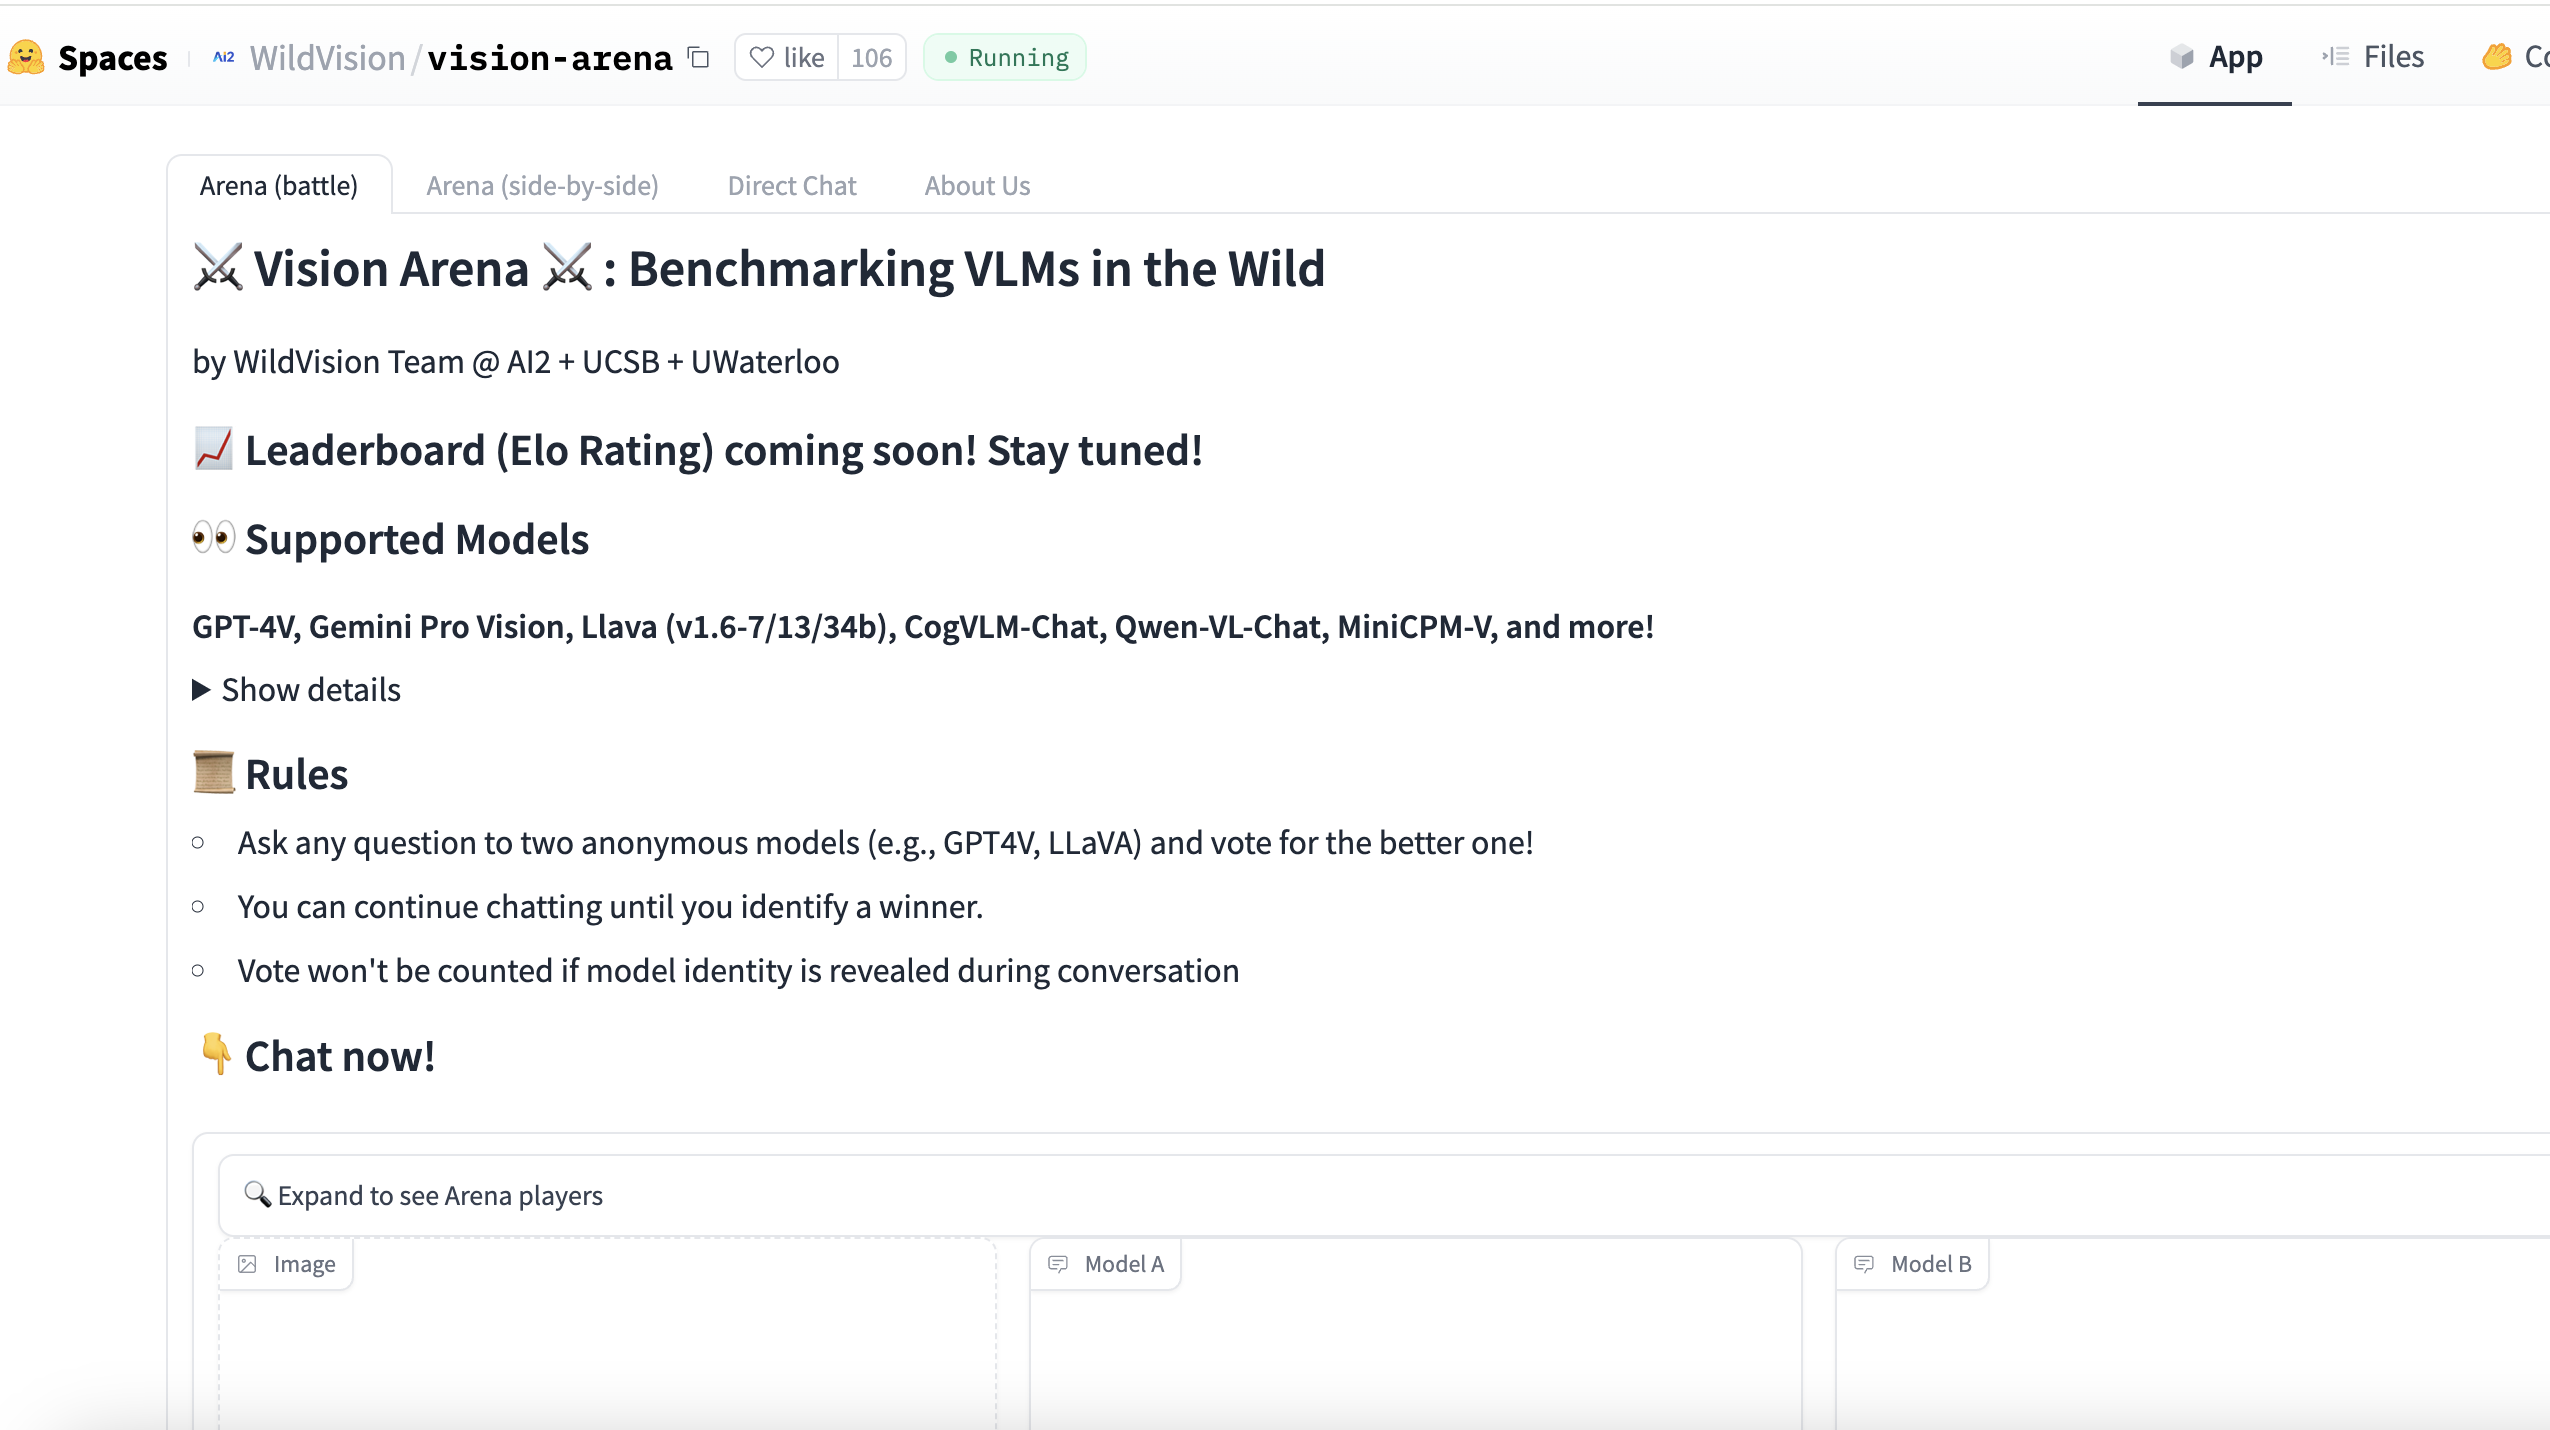Switch to Arena (side-by-side) tab
This screenshot has height=1430, width=2550.
coord(542,185)
